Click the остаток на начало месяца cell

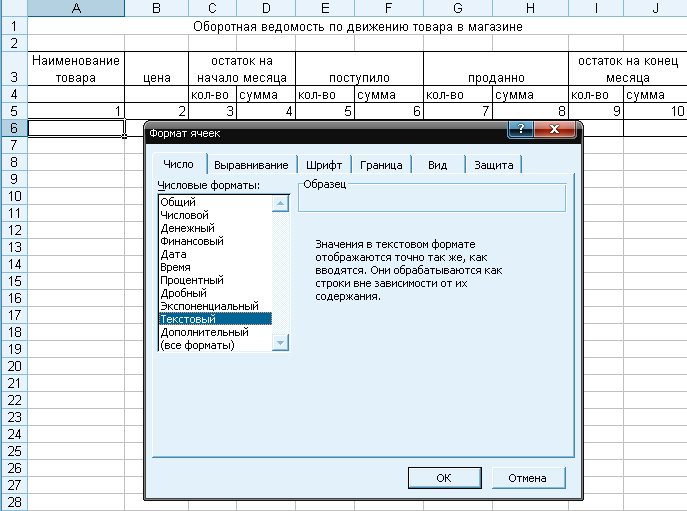pos(242,68)
